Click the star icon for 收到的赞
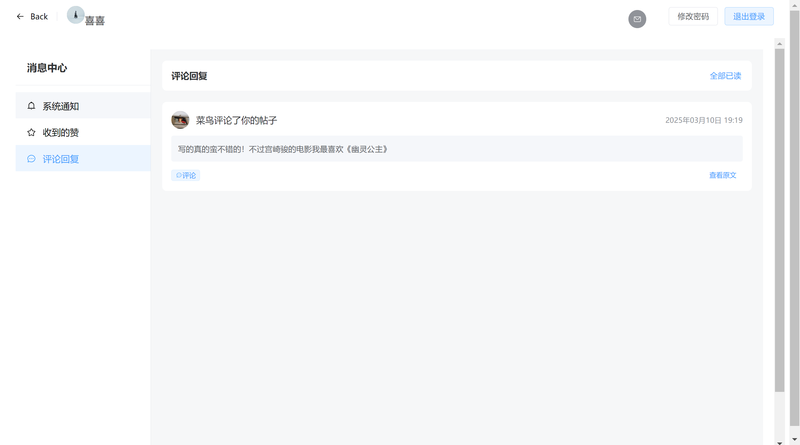This screenshot has width=800, height=445. [31, 132]
